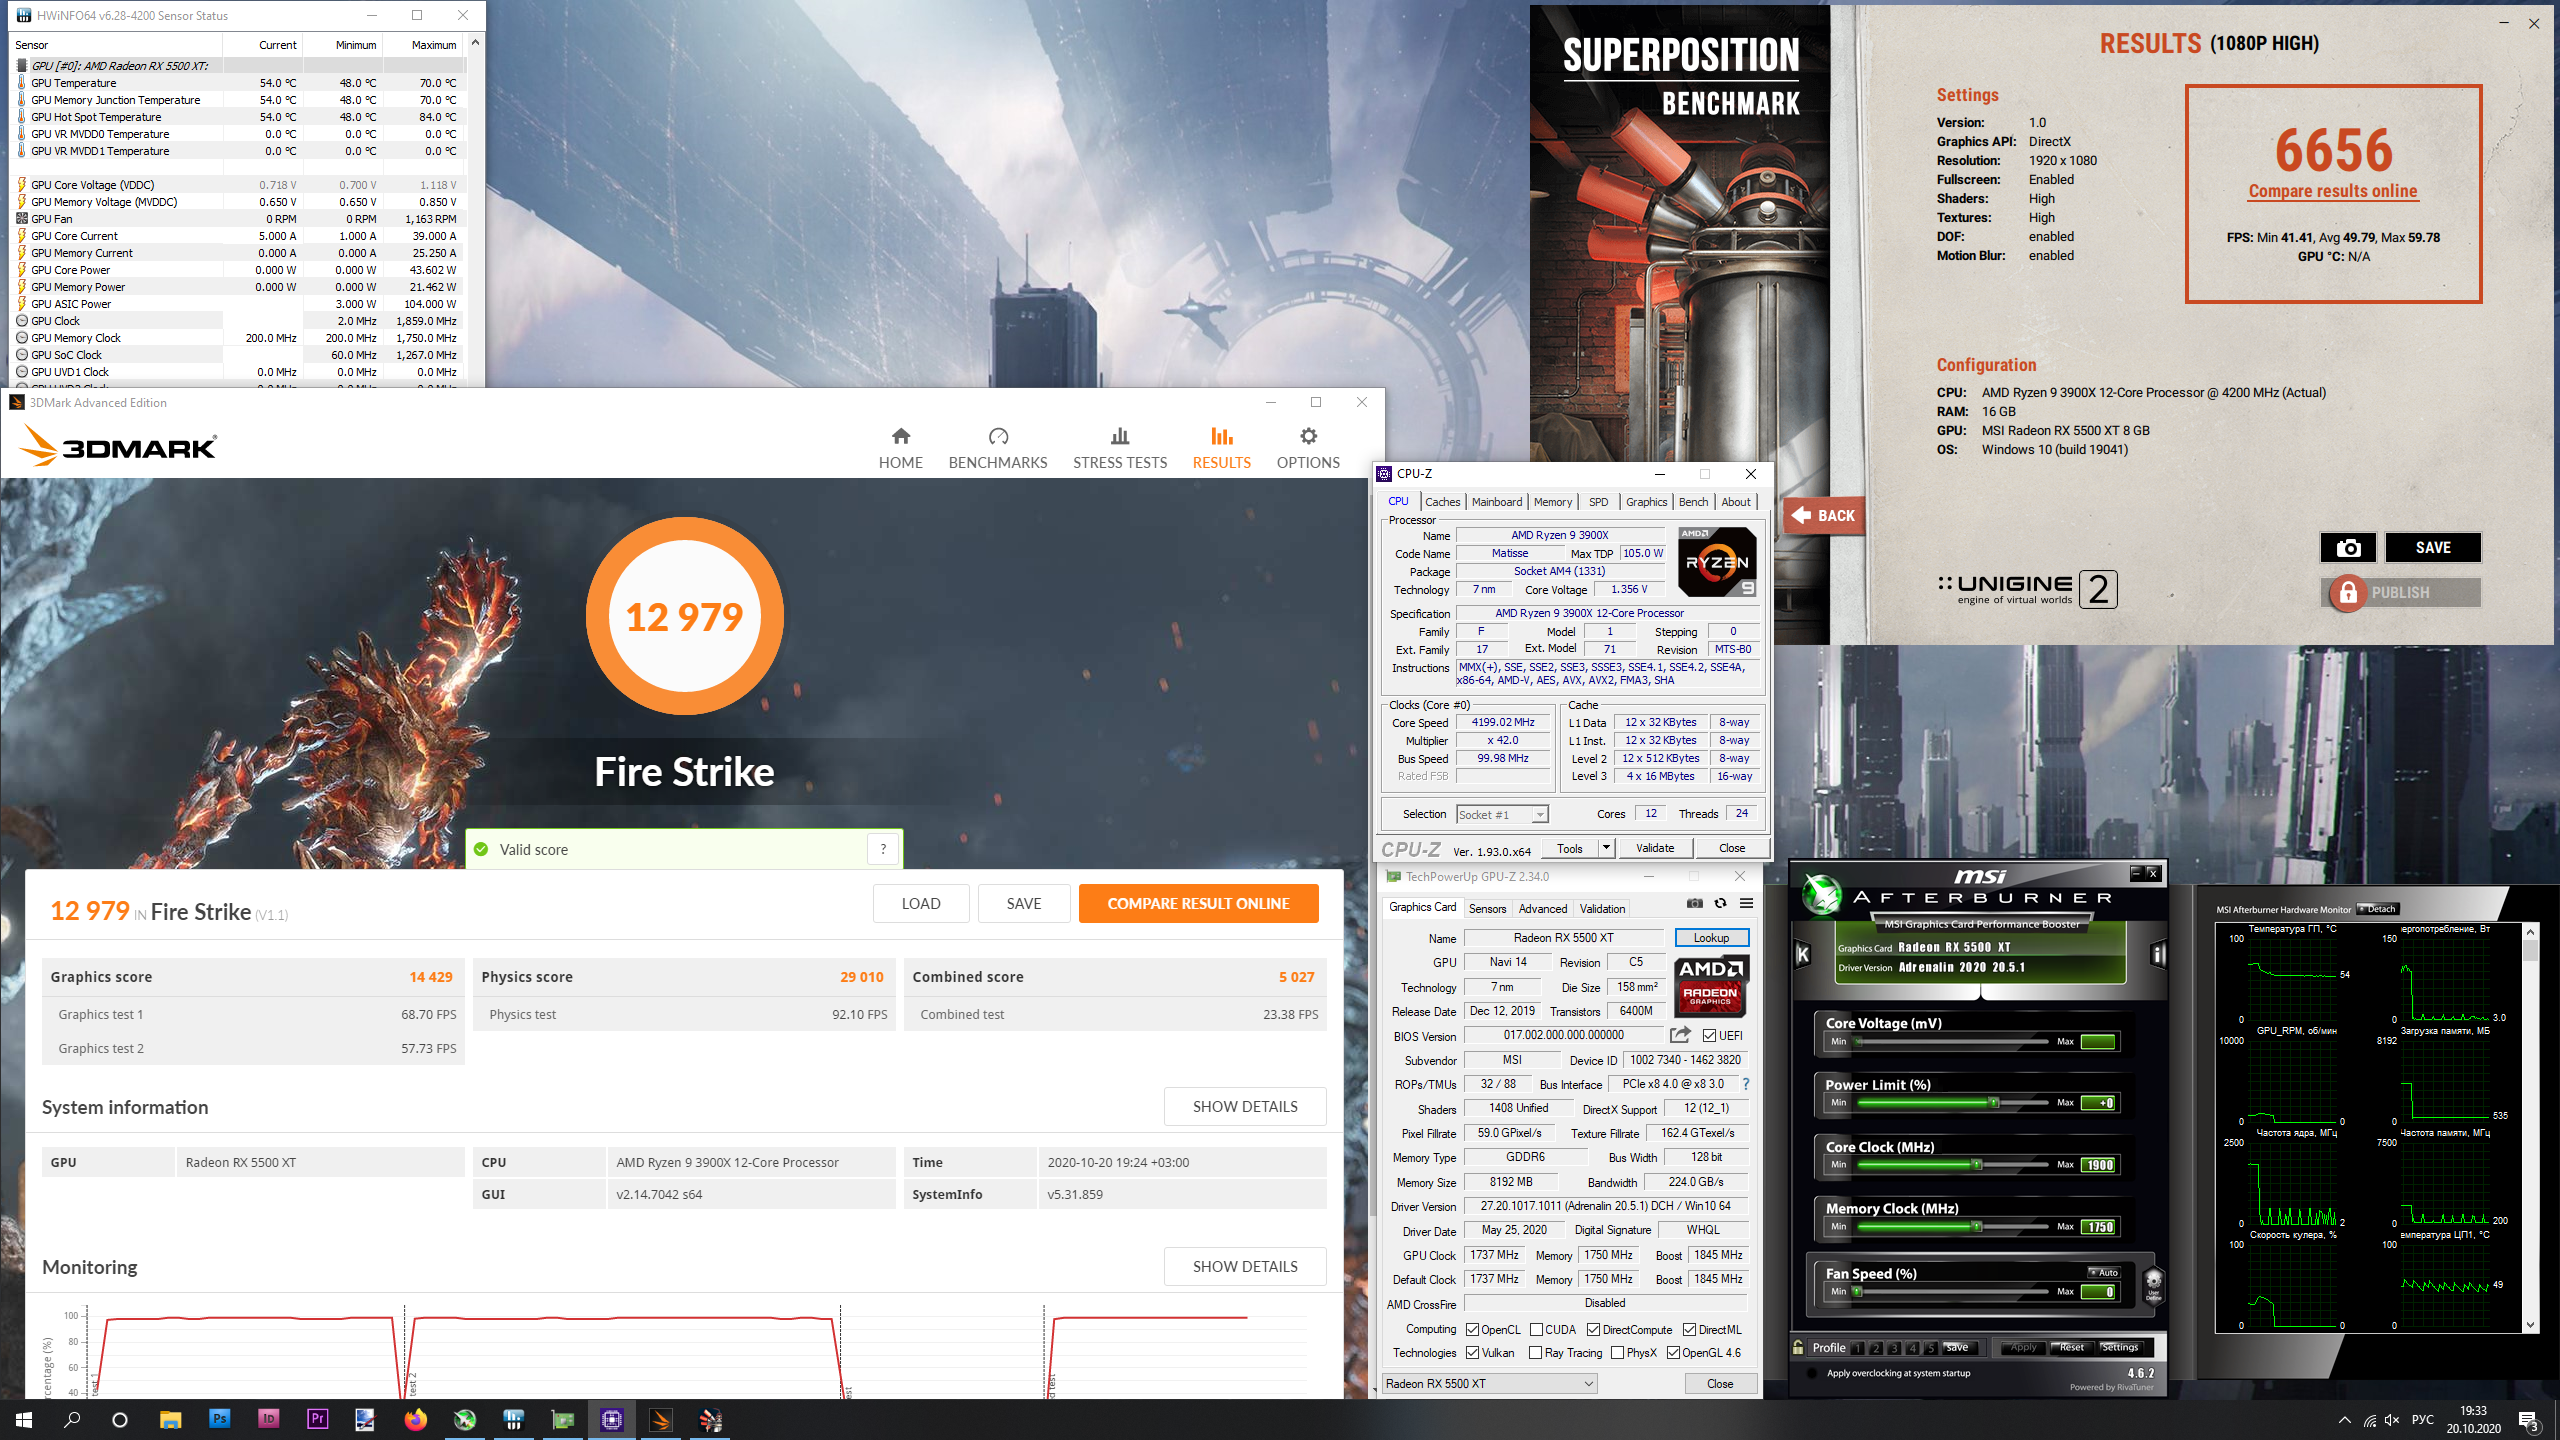Click Afterburner profile lock icon

[x=1798, y=1347]
